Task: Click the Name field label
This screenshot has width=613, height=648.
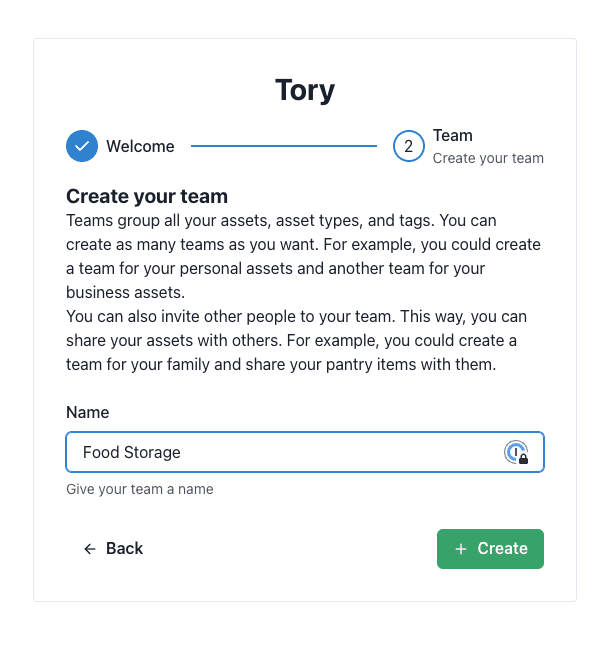Action: pyautogui.click(x=88, y=412)
